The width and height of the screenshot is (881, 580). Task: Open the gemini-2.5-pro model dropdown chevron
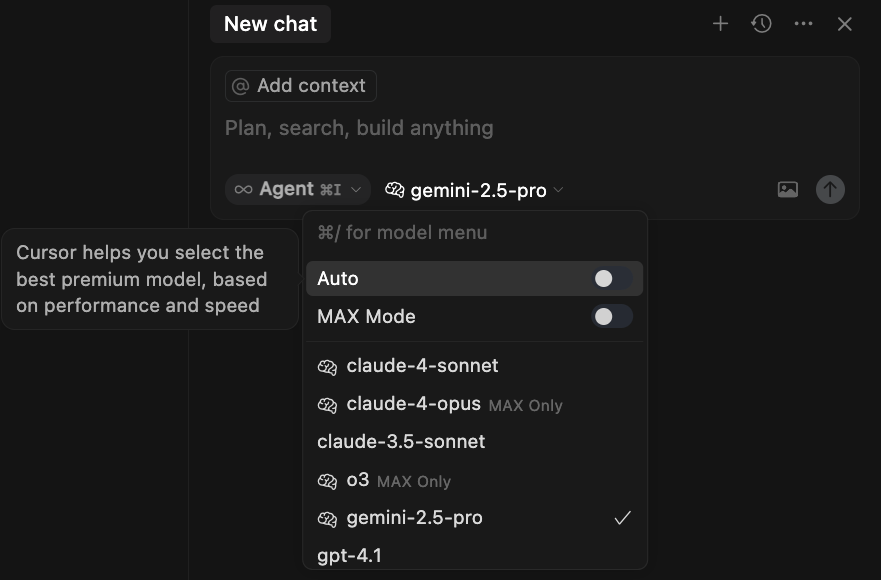[x=558, y=190]
